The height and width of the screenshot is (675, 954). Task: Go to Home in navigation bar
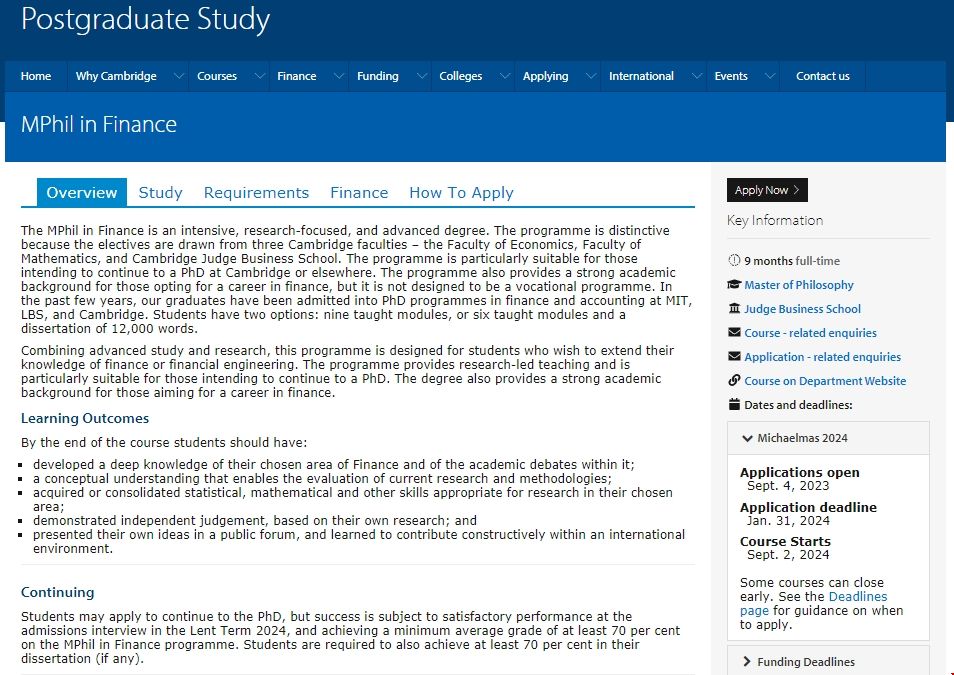pos(36,76)
